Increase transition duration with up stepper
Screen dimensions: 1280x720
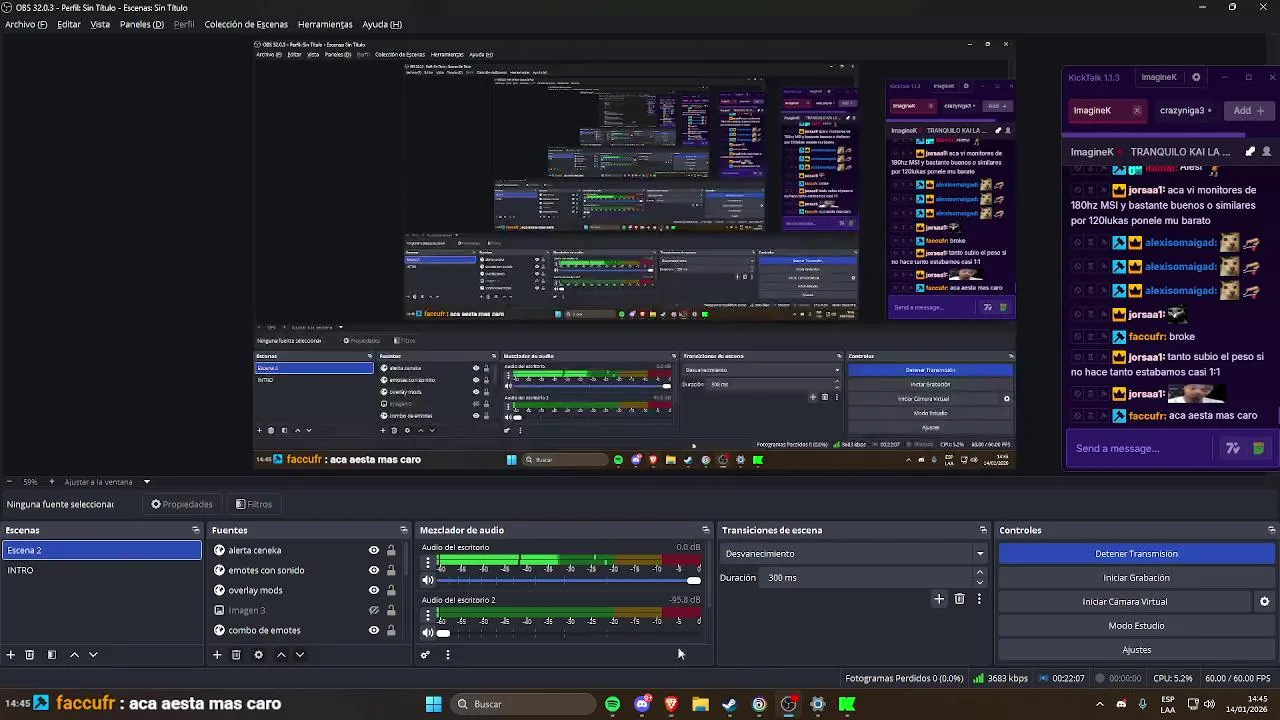coord(980,573)
